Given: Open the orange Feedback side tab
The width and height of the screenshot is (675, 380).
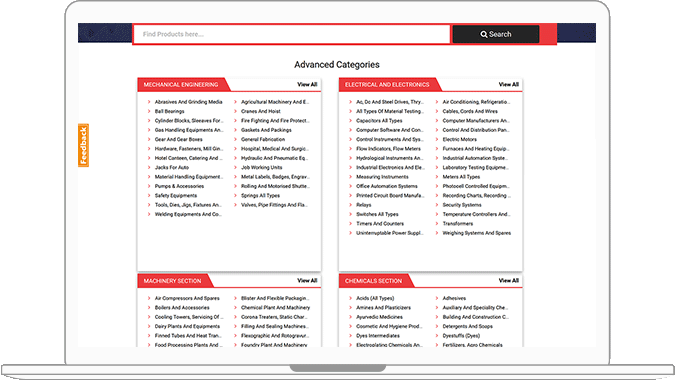Looking at the screenshot, I should [x=84, y=145].
